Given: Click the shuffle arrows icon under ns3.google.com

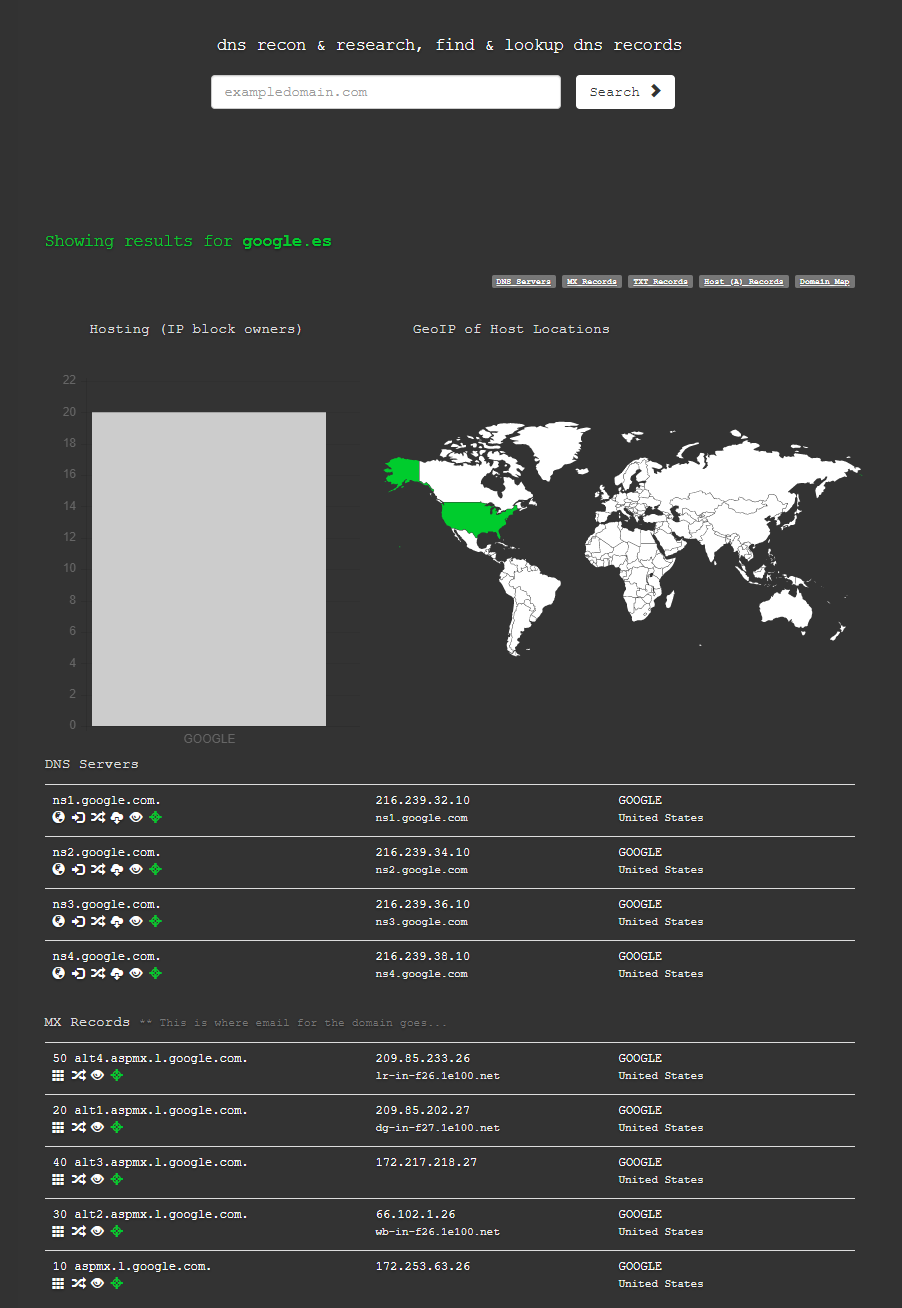Looking at the screenshot, I should 97,921.
